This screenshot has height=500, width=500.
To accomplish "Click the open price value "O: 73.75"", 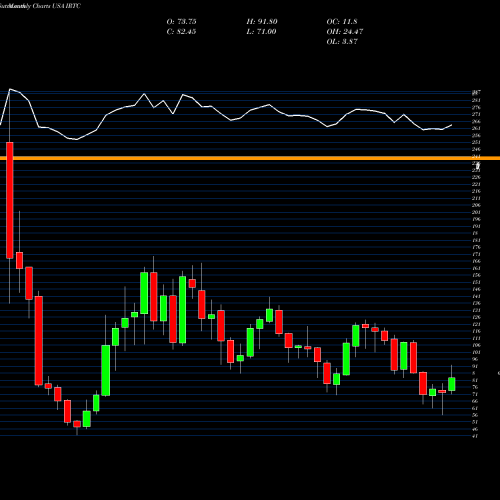I will point(181,22).
